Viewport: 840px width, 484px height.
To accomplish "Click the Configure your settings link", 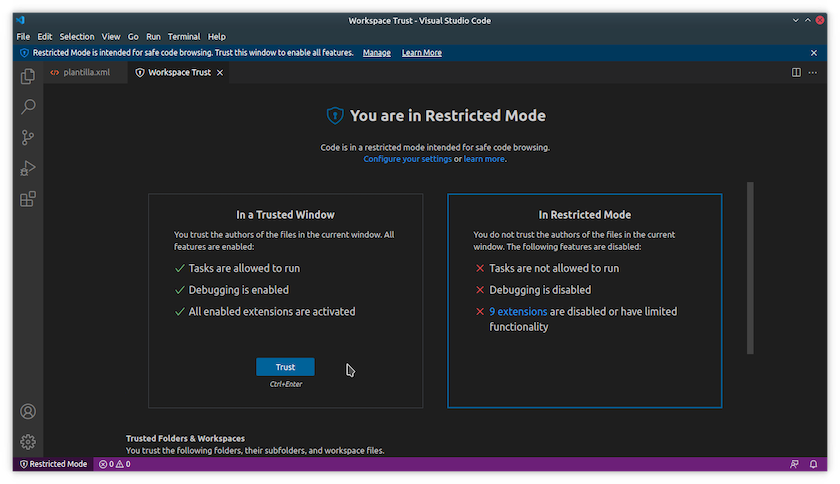I will tap(407, 159).
